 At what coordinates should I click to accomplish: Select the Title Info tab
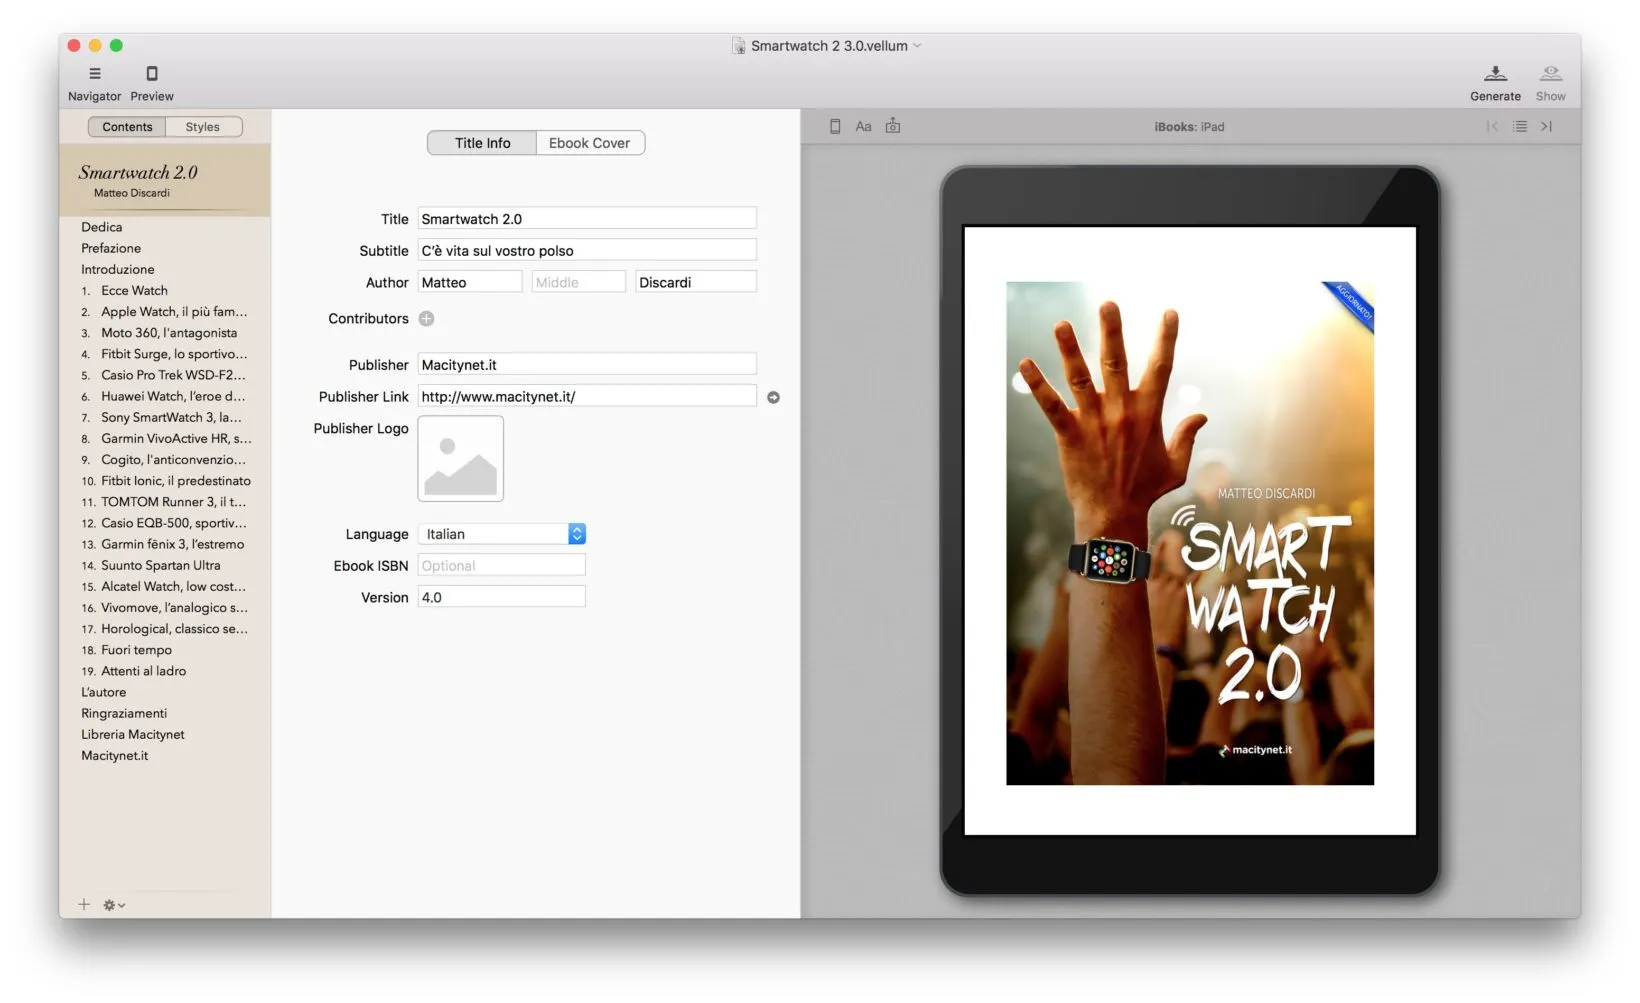(x=482, y=143)
